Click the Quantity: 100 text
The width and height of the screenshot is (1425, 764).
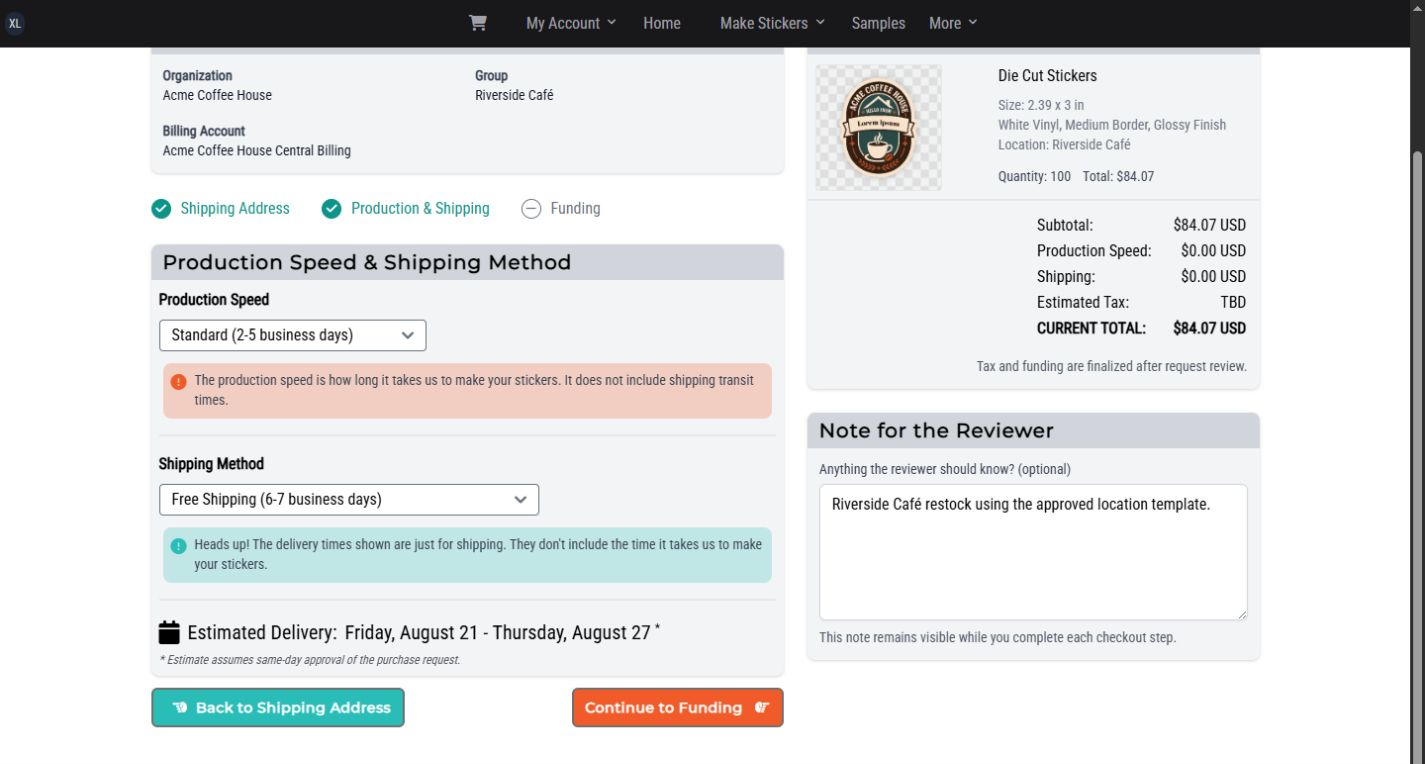point(1034,176)
